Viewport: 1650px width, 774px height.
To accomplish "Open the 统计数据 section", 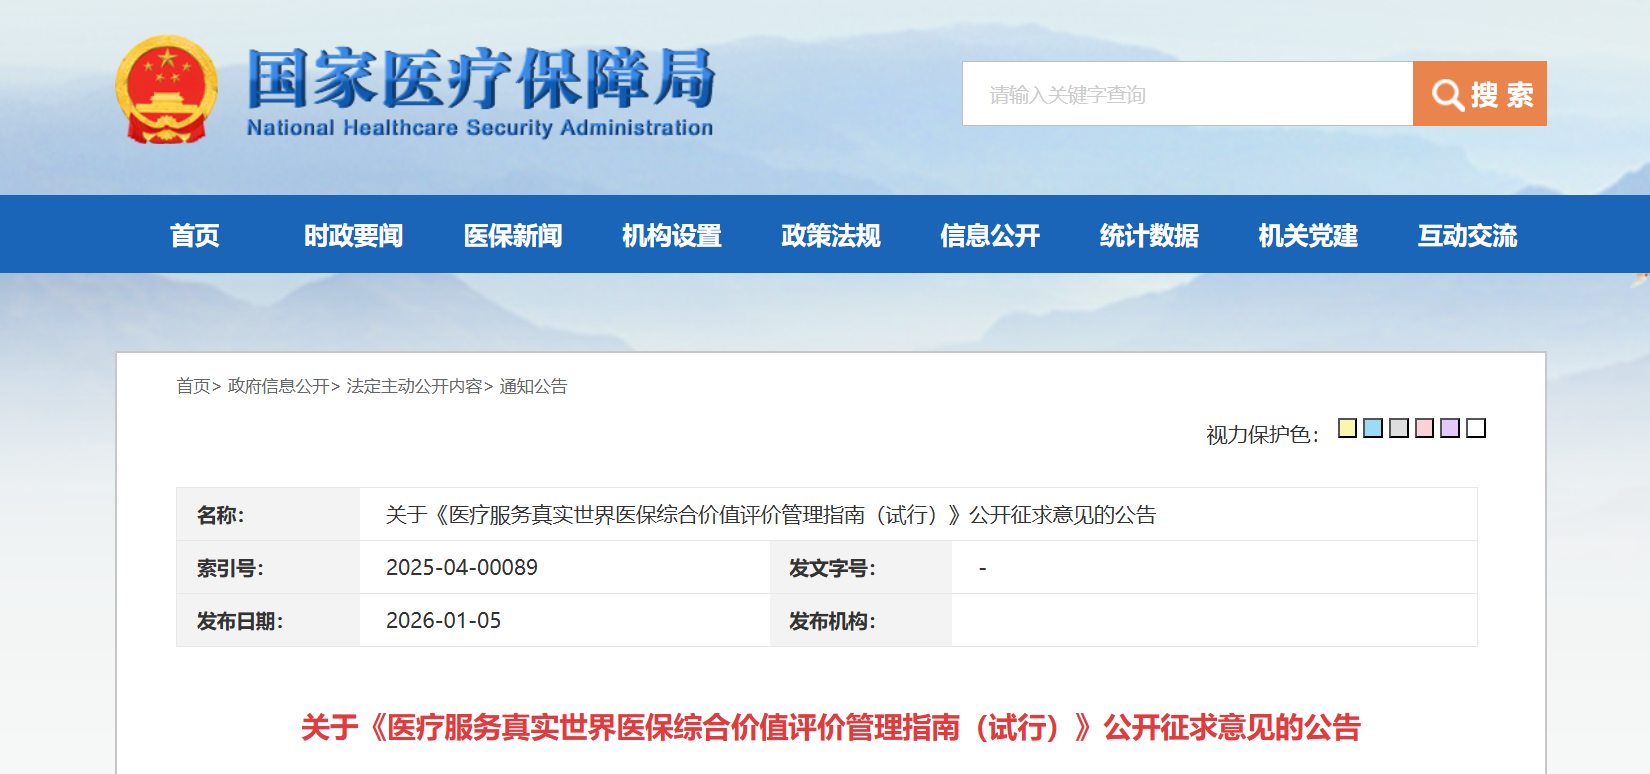I will pos(1149,235).
